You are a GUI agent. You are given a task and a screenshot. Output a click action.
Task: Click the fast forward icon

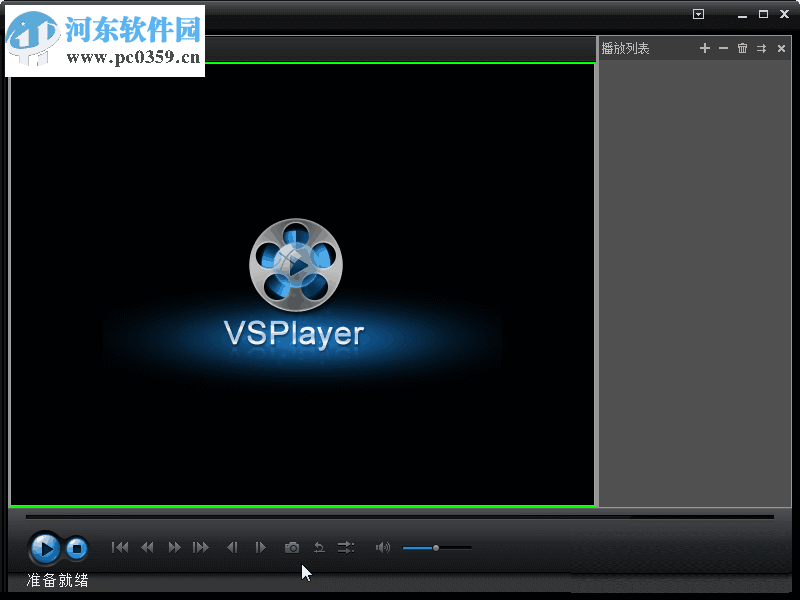174,547
